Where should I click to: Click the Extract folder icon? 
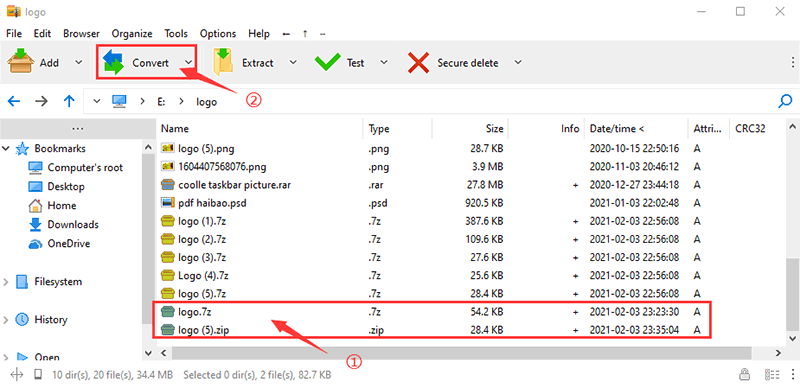point(222,62)
